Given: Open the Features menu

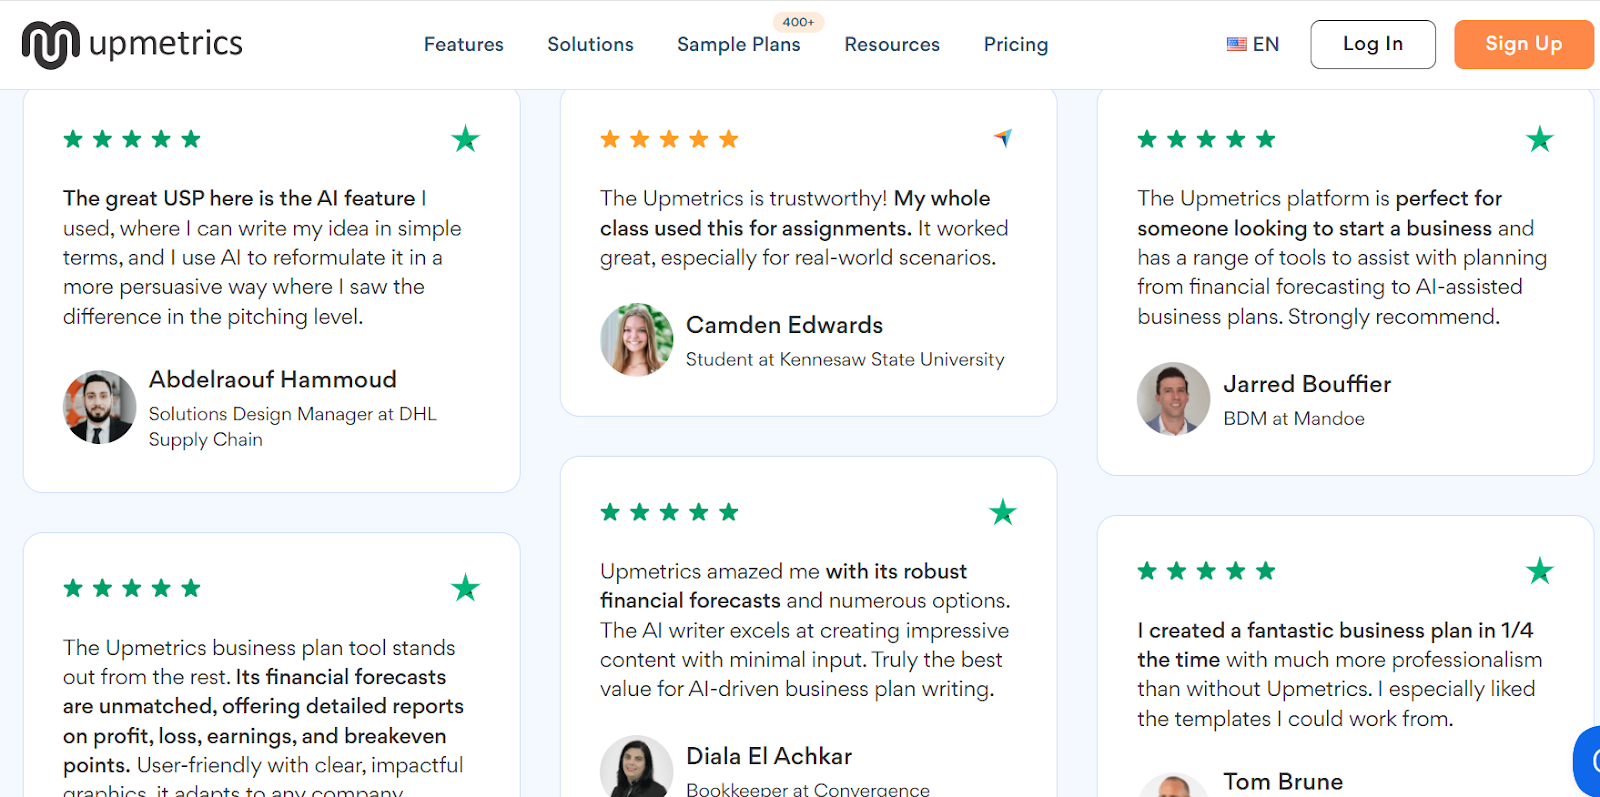Looking at the screenshot, I should click(463, 45).
